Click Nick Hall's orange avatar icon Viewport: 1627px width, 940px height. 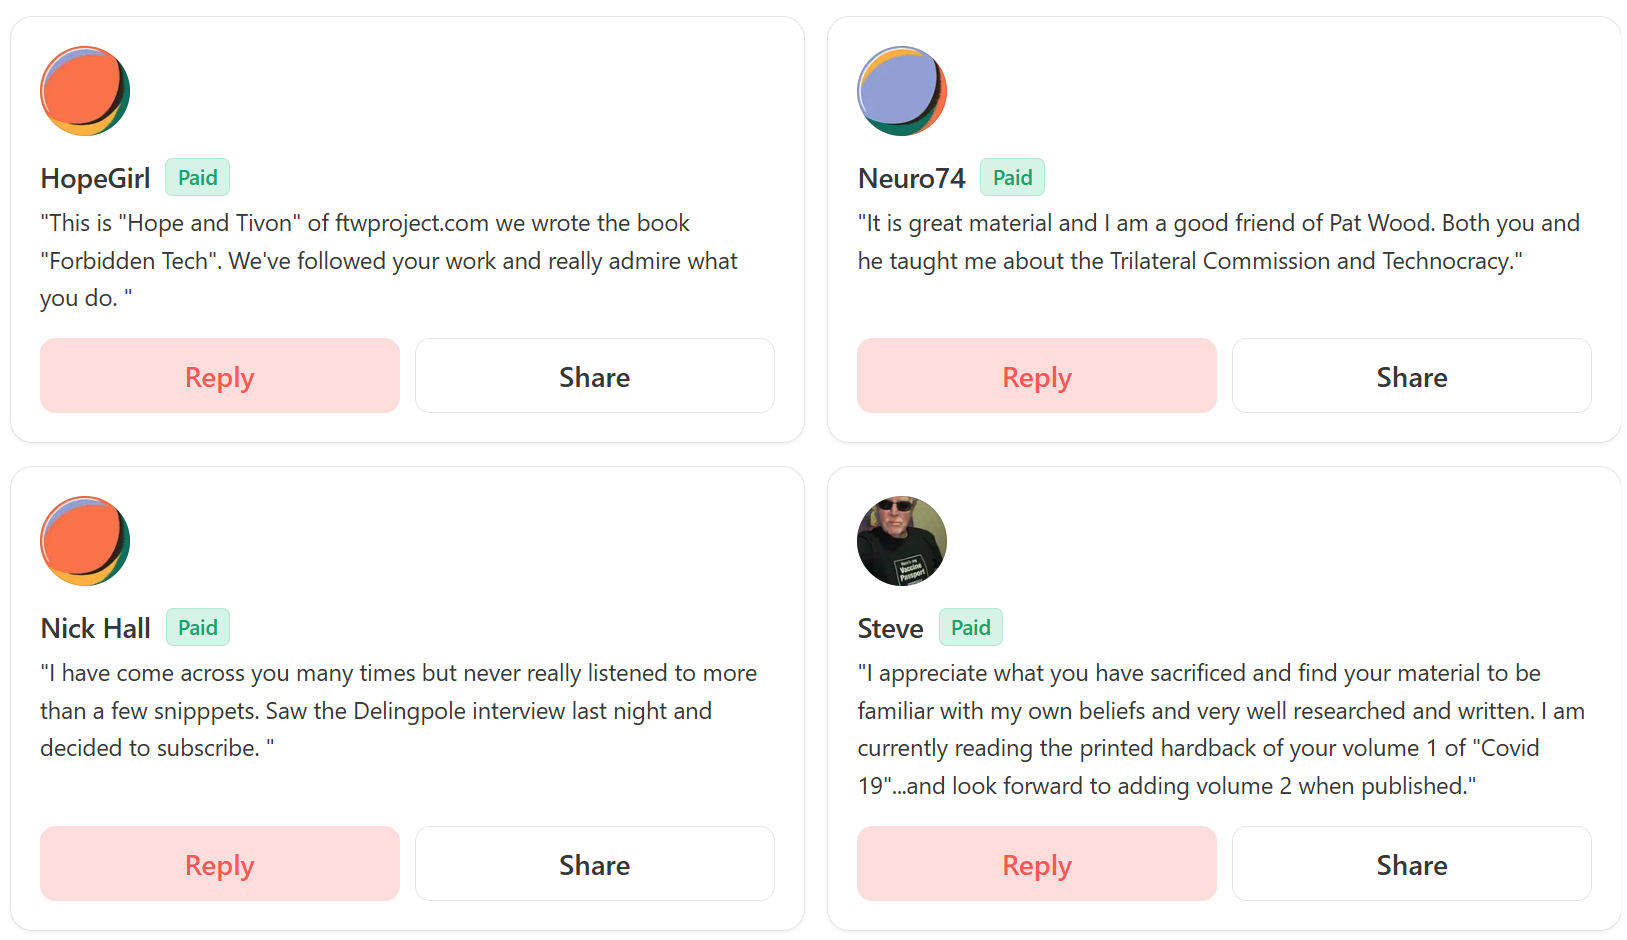click(x=85, y=541)
